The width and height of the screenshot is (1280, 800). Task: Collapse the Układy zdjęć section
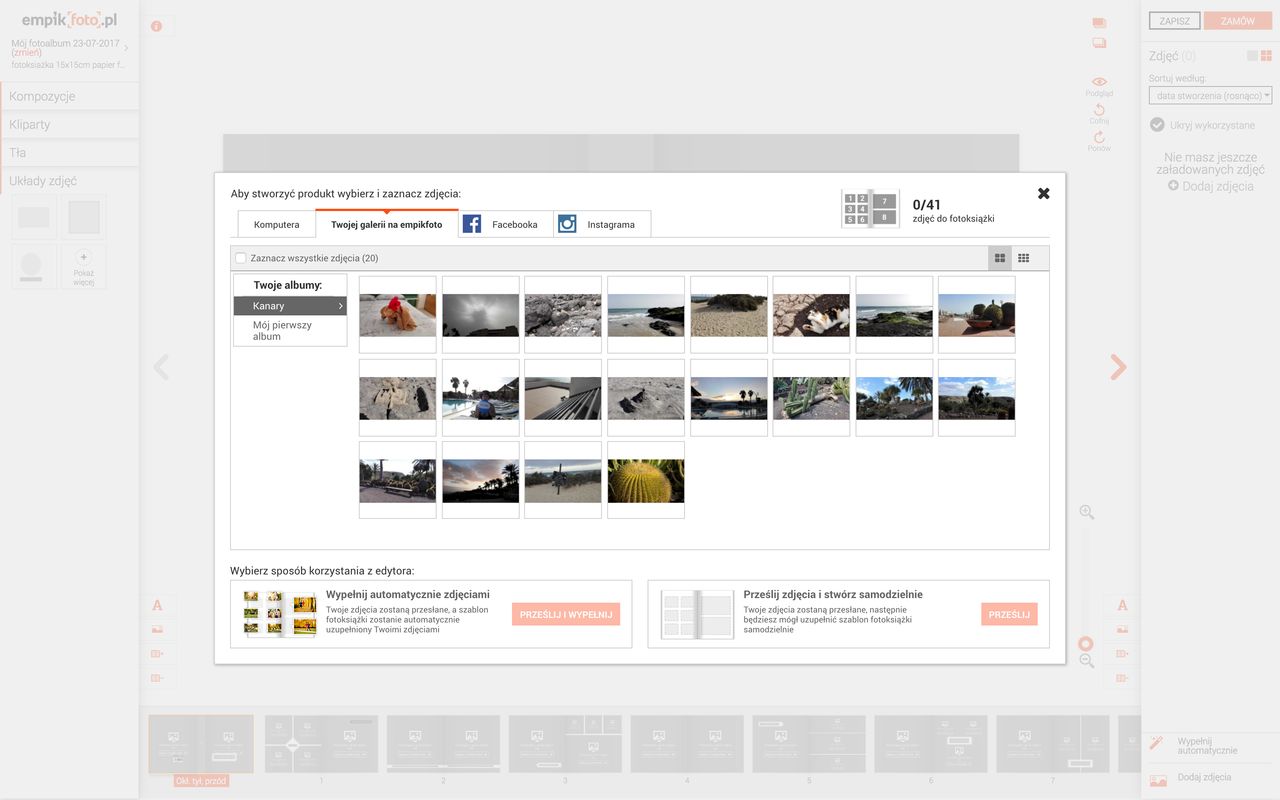click(x=69, y=181)
